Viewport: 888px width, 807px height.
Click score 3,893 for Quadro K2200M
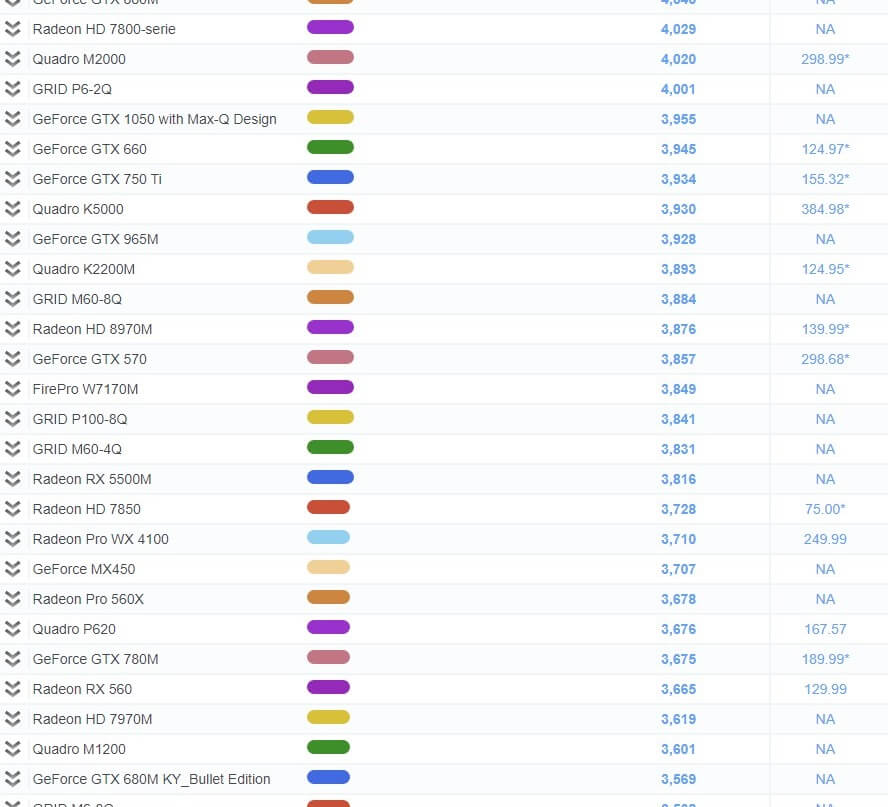pos(678,269)
